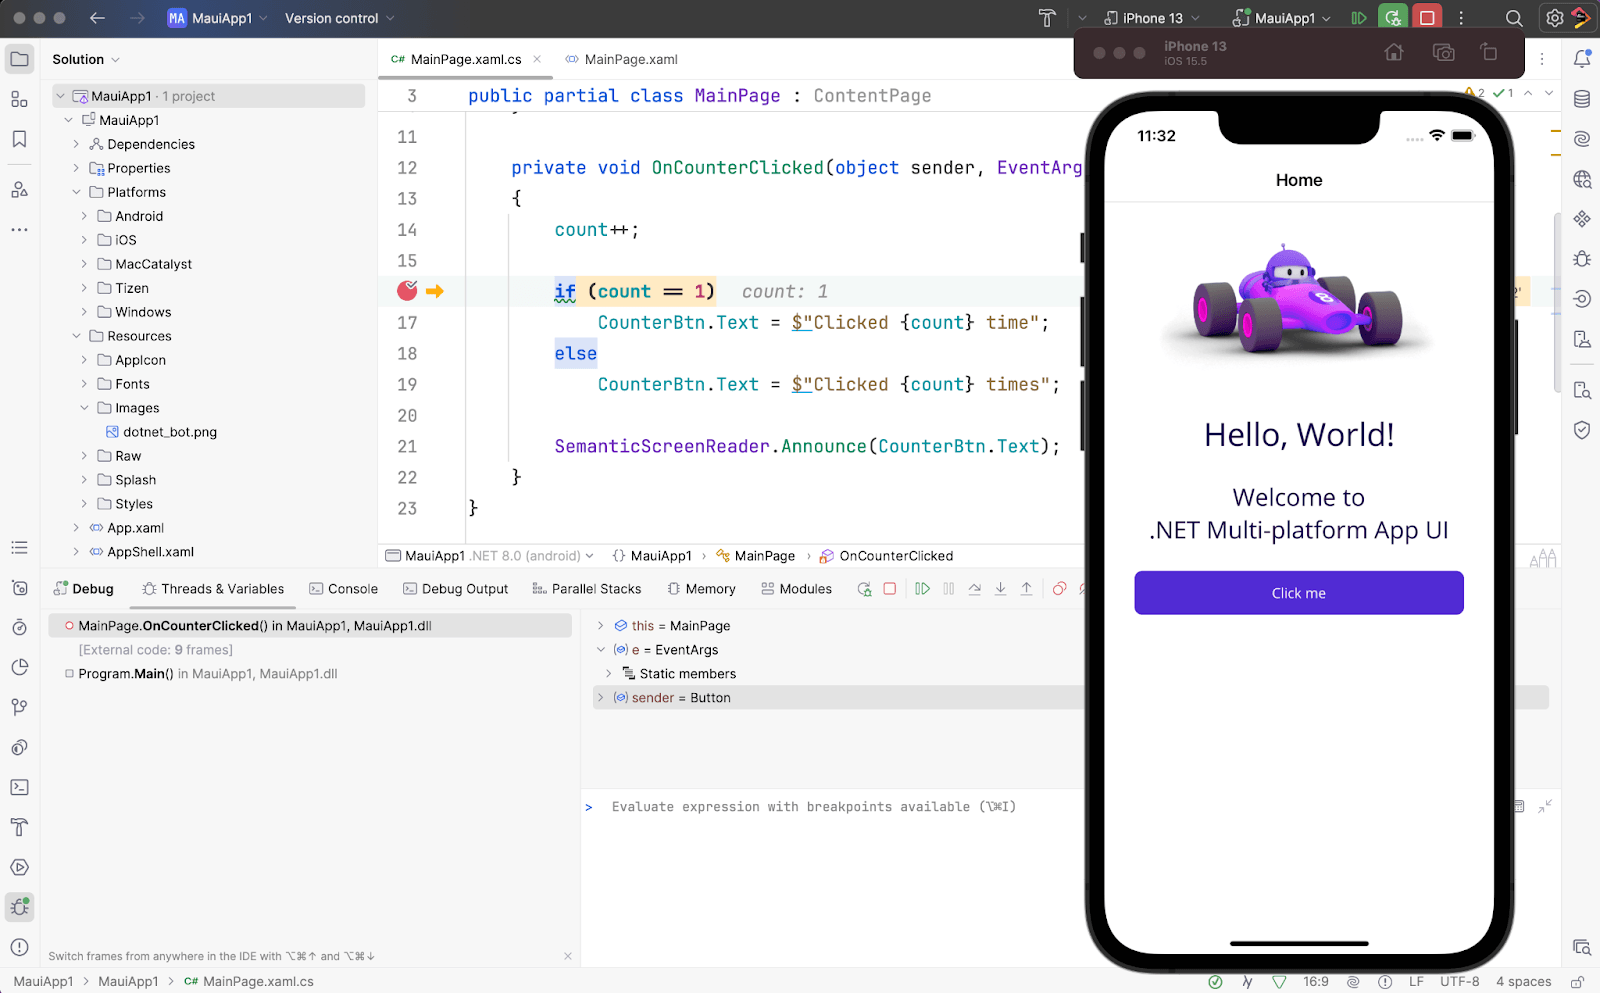The width and height of the screenshot is (1600, 993).
Task: Expand the Dependencies tree node
Action: pyautogui.click(x=76, y=144)
